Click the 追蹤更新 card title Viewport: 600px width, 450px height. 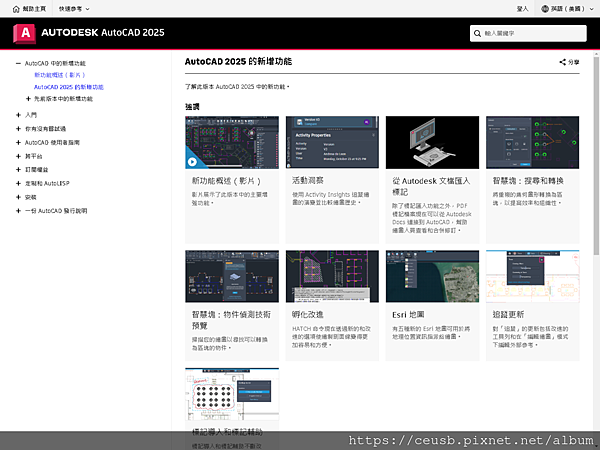click(508, 315)
